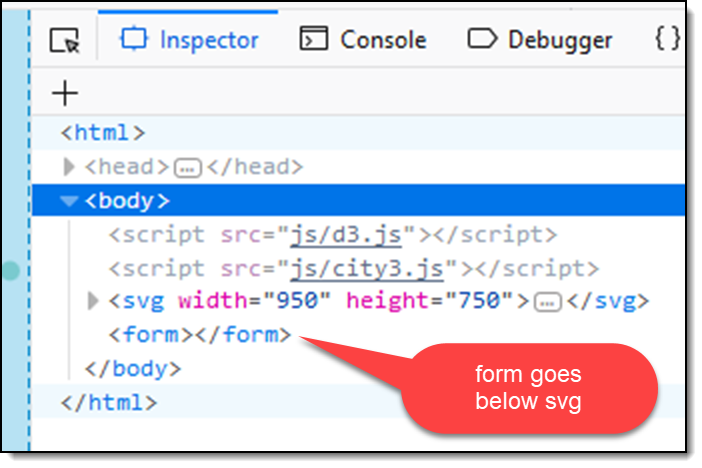Open the js/city3.js script link

coord(367,269)
